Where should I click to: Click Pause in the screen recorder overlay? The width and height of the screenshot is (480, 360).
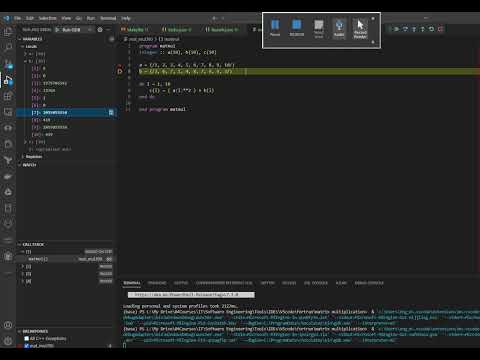tap(275, 28)
